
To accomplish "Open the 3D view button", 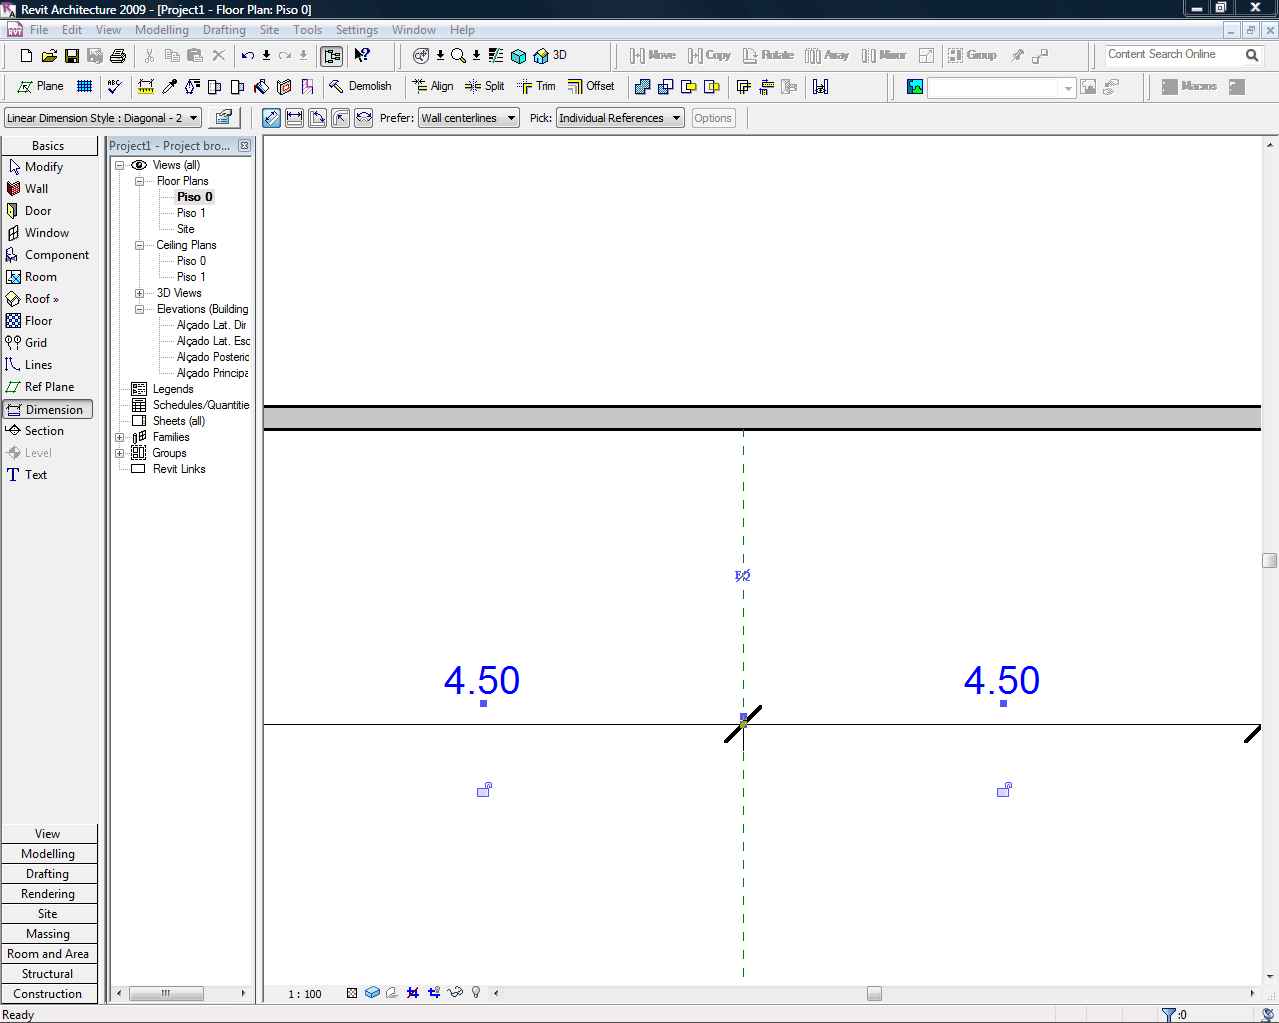I will (x=550, y=56).
